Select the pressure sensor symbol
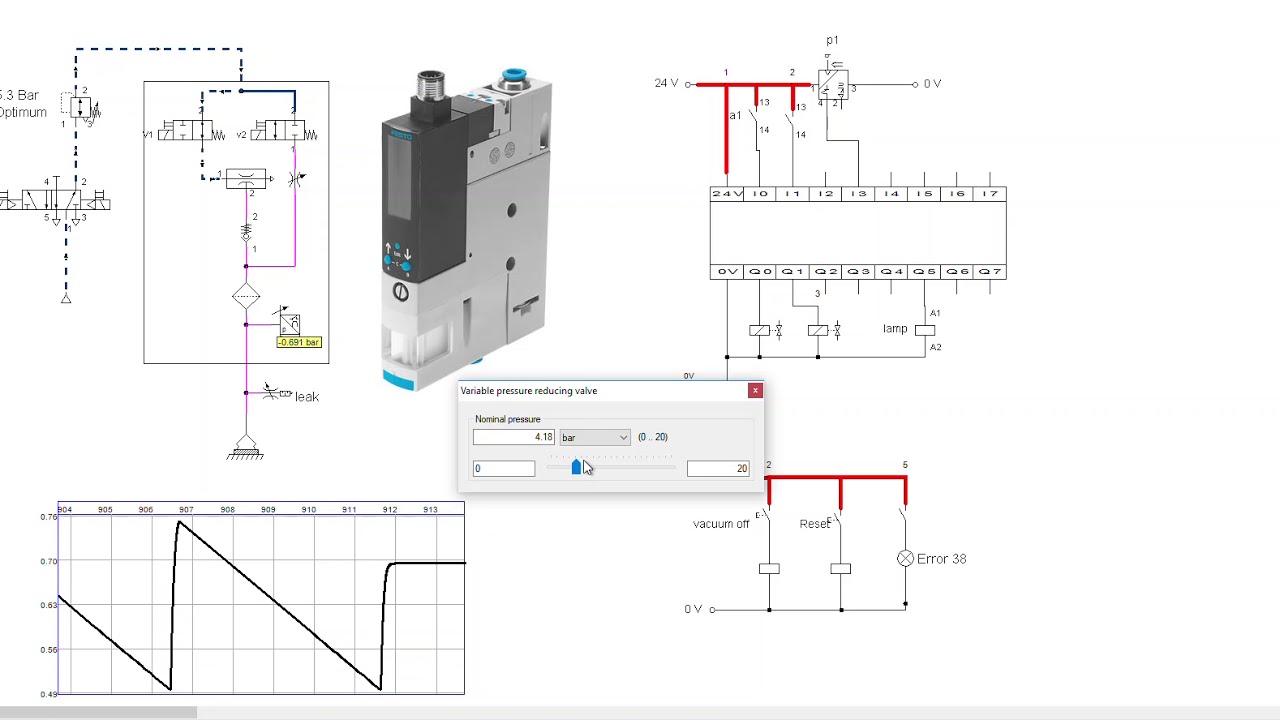The height and width of the screenshot is (720, 1280). 288,322
